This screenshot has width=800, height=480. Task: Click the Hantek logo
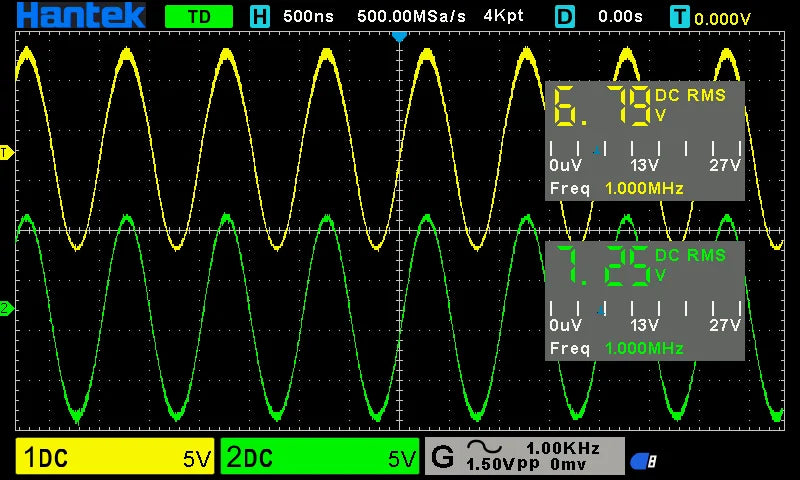[x=74, y=15]
